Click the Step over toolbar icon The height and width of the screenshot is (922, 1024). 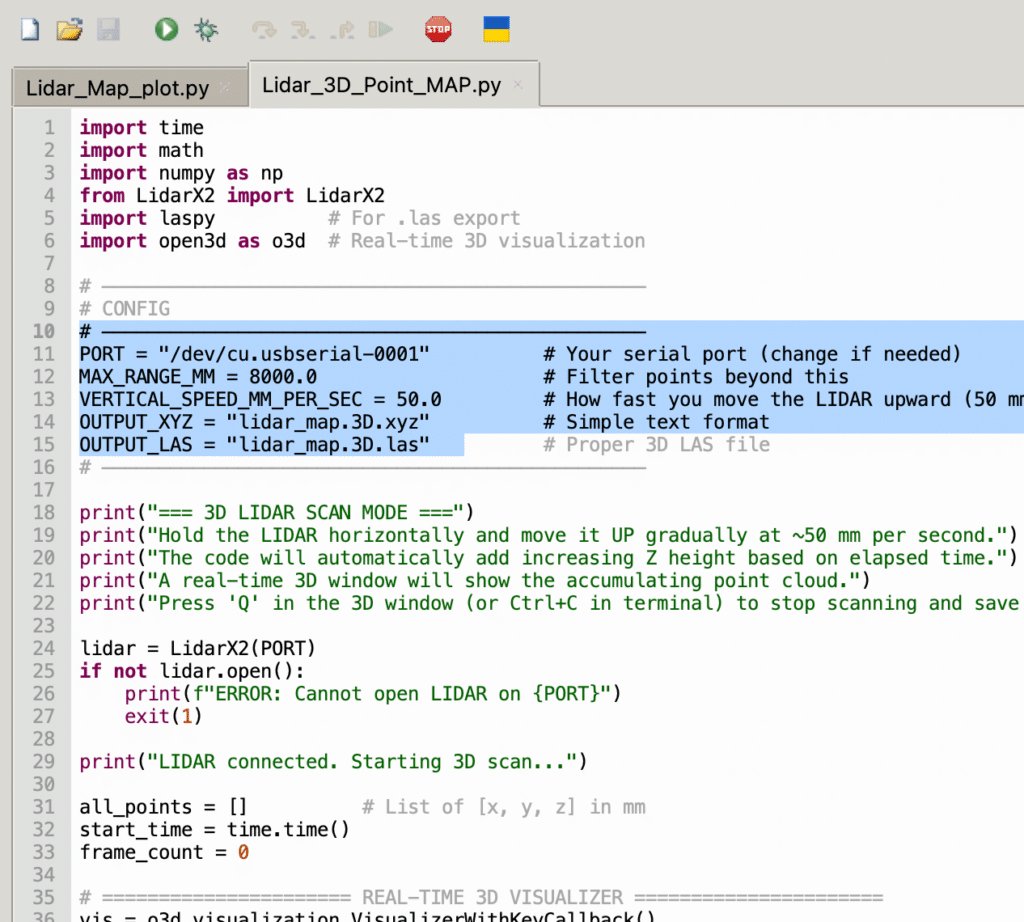264,29
